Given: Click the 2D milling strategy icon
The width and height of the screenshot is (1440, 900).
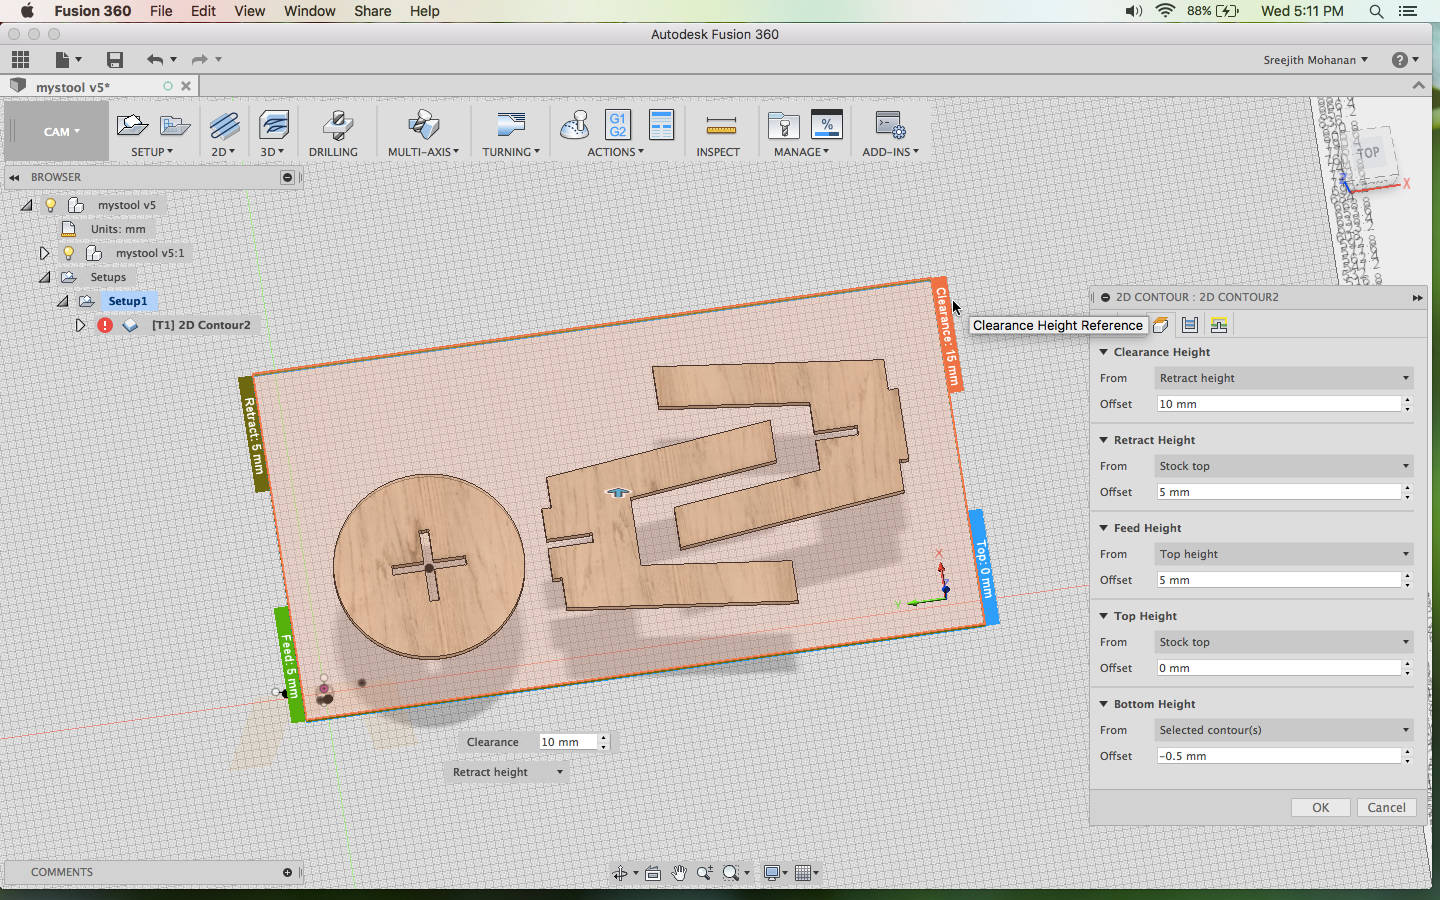Looking at the screenshot, I should tap(224, 126).
